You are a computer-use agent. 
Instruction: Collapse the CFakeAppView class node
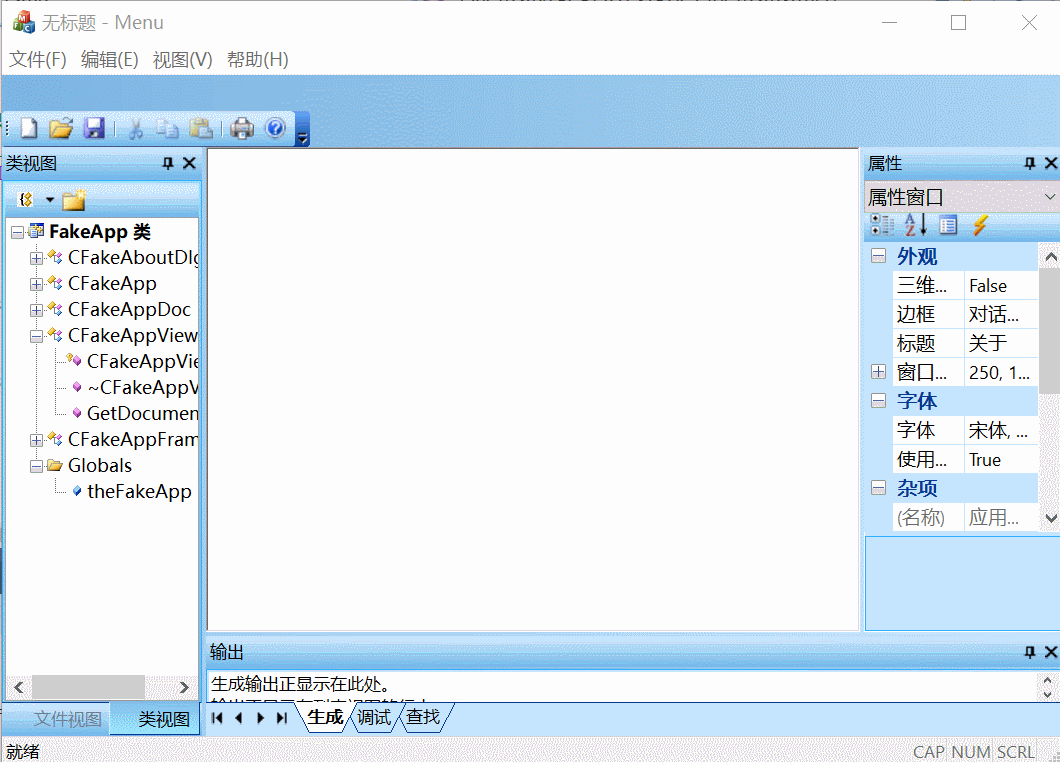click(x=37, y=336)
